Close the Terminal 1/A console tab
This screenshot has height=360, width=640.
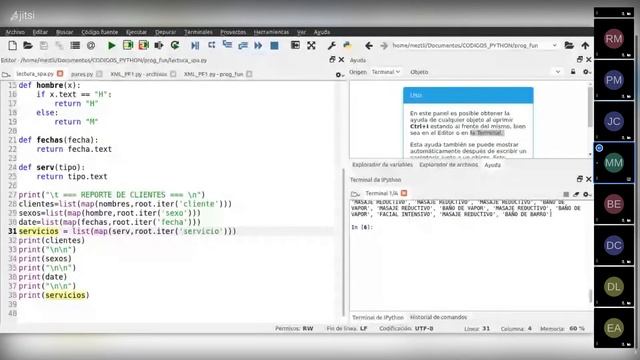pyautogui.click(x=404, y=193)
